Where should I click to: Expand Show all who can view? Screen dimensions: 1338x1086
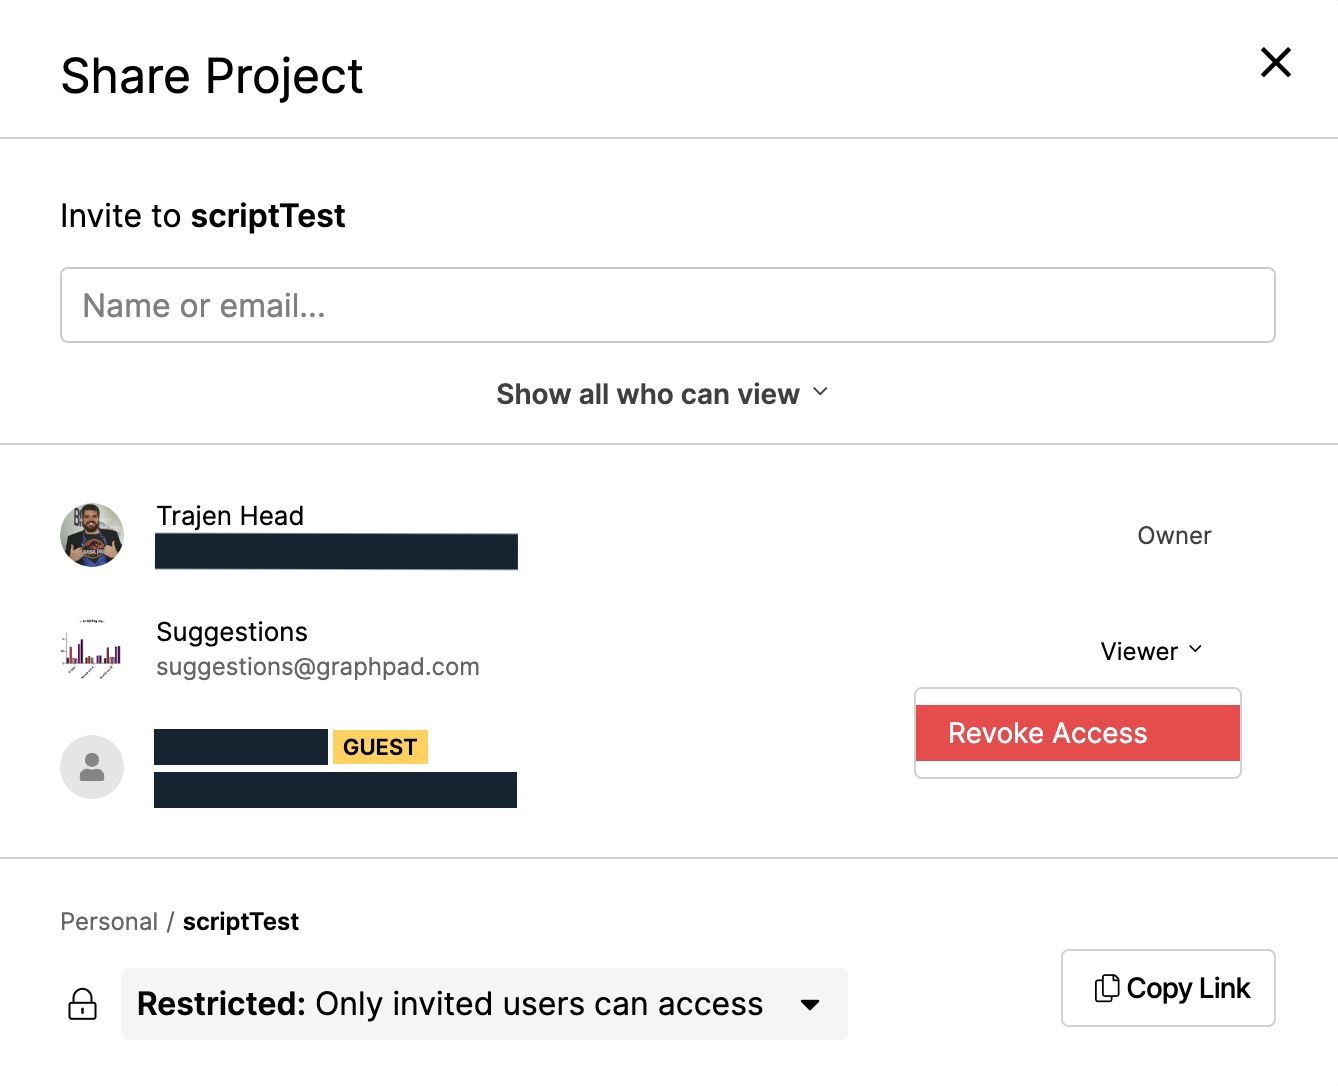(662, 394)
